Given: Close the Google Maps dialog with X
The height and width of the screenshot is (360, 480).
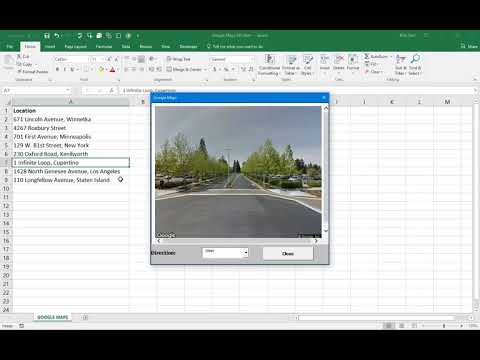Looking at the screenshot, I should click(324, 97).
